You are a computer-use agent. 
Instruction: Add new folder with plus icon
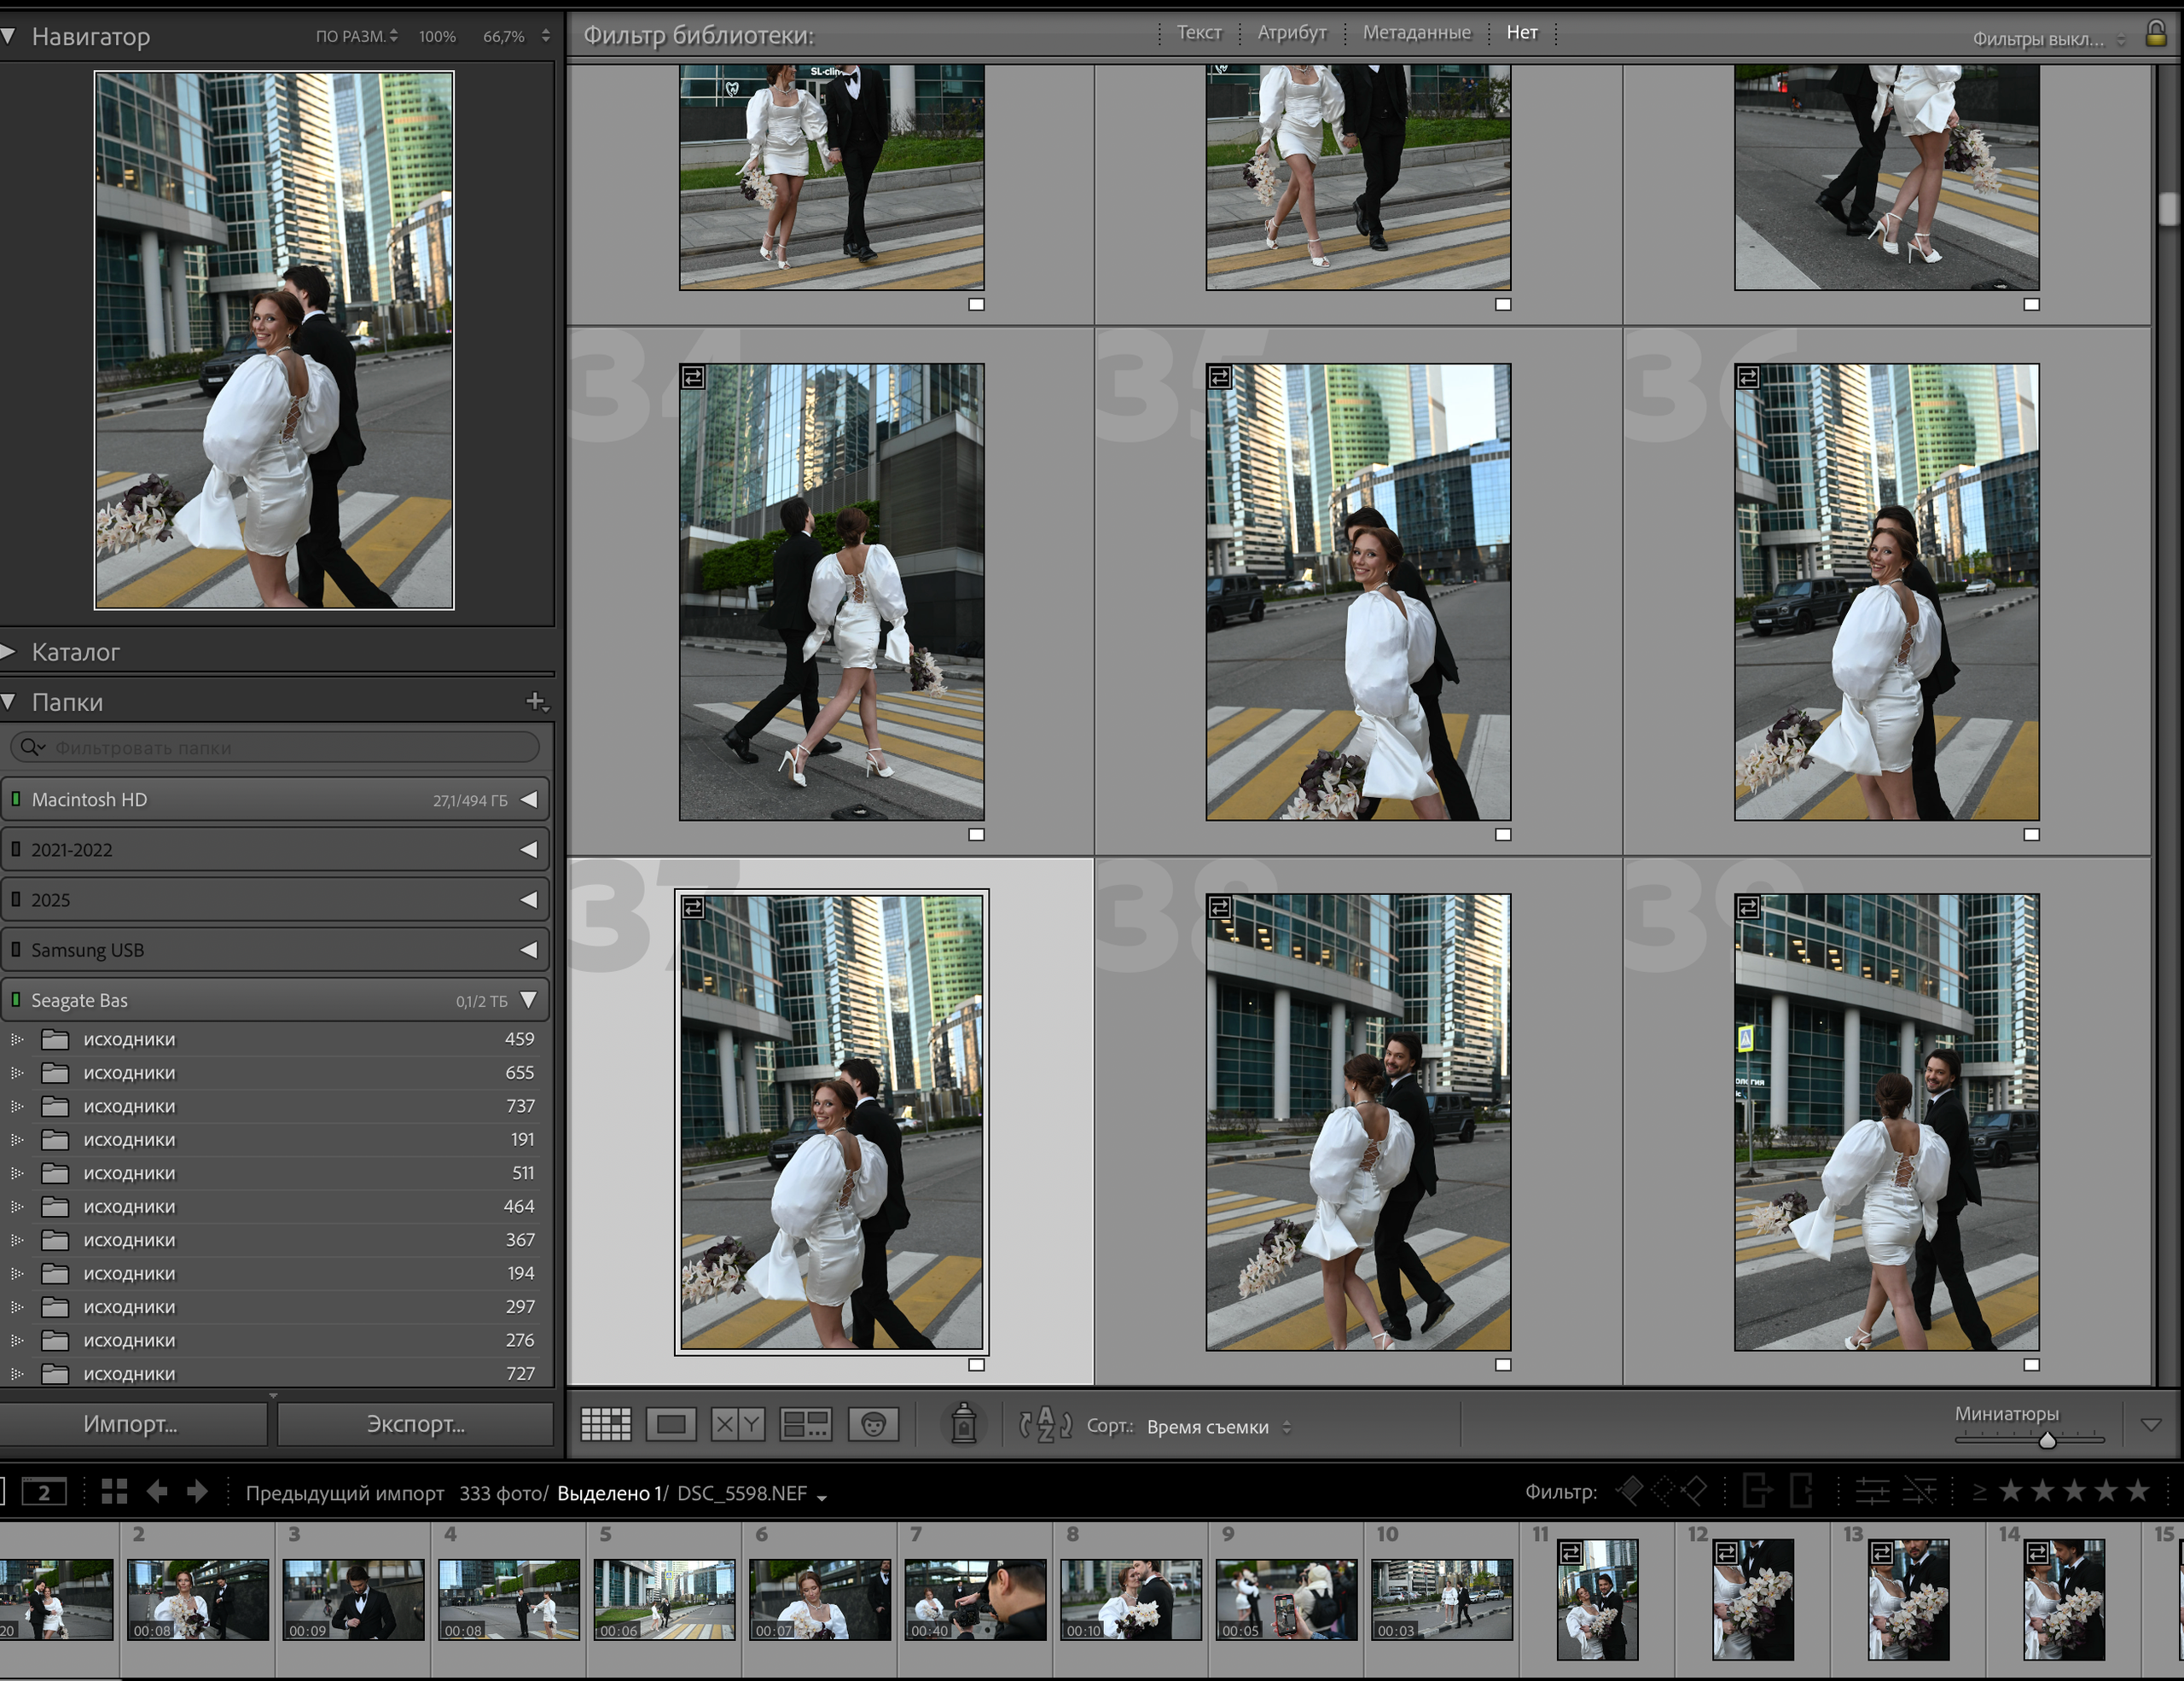pos(537,702)
